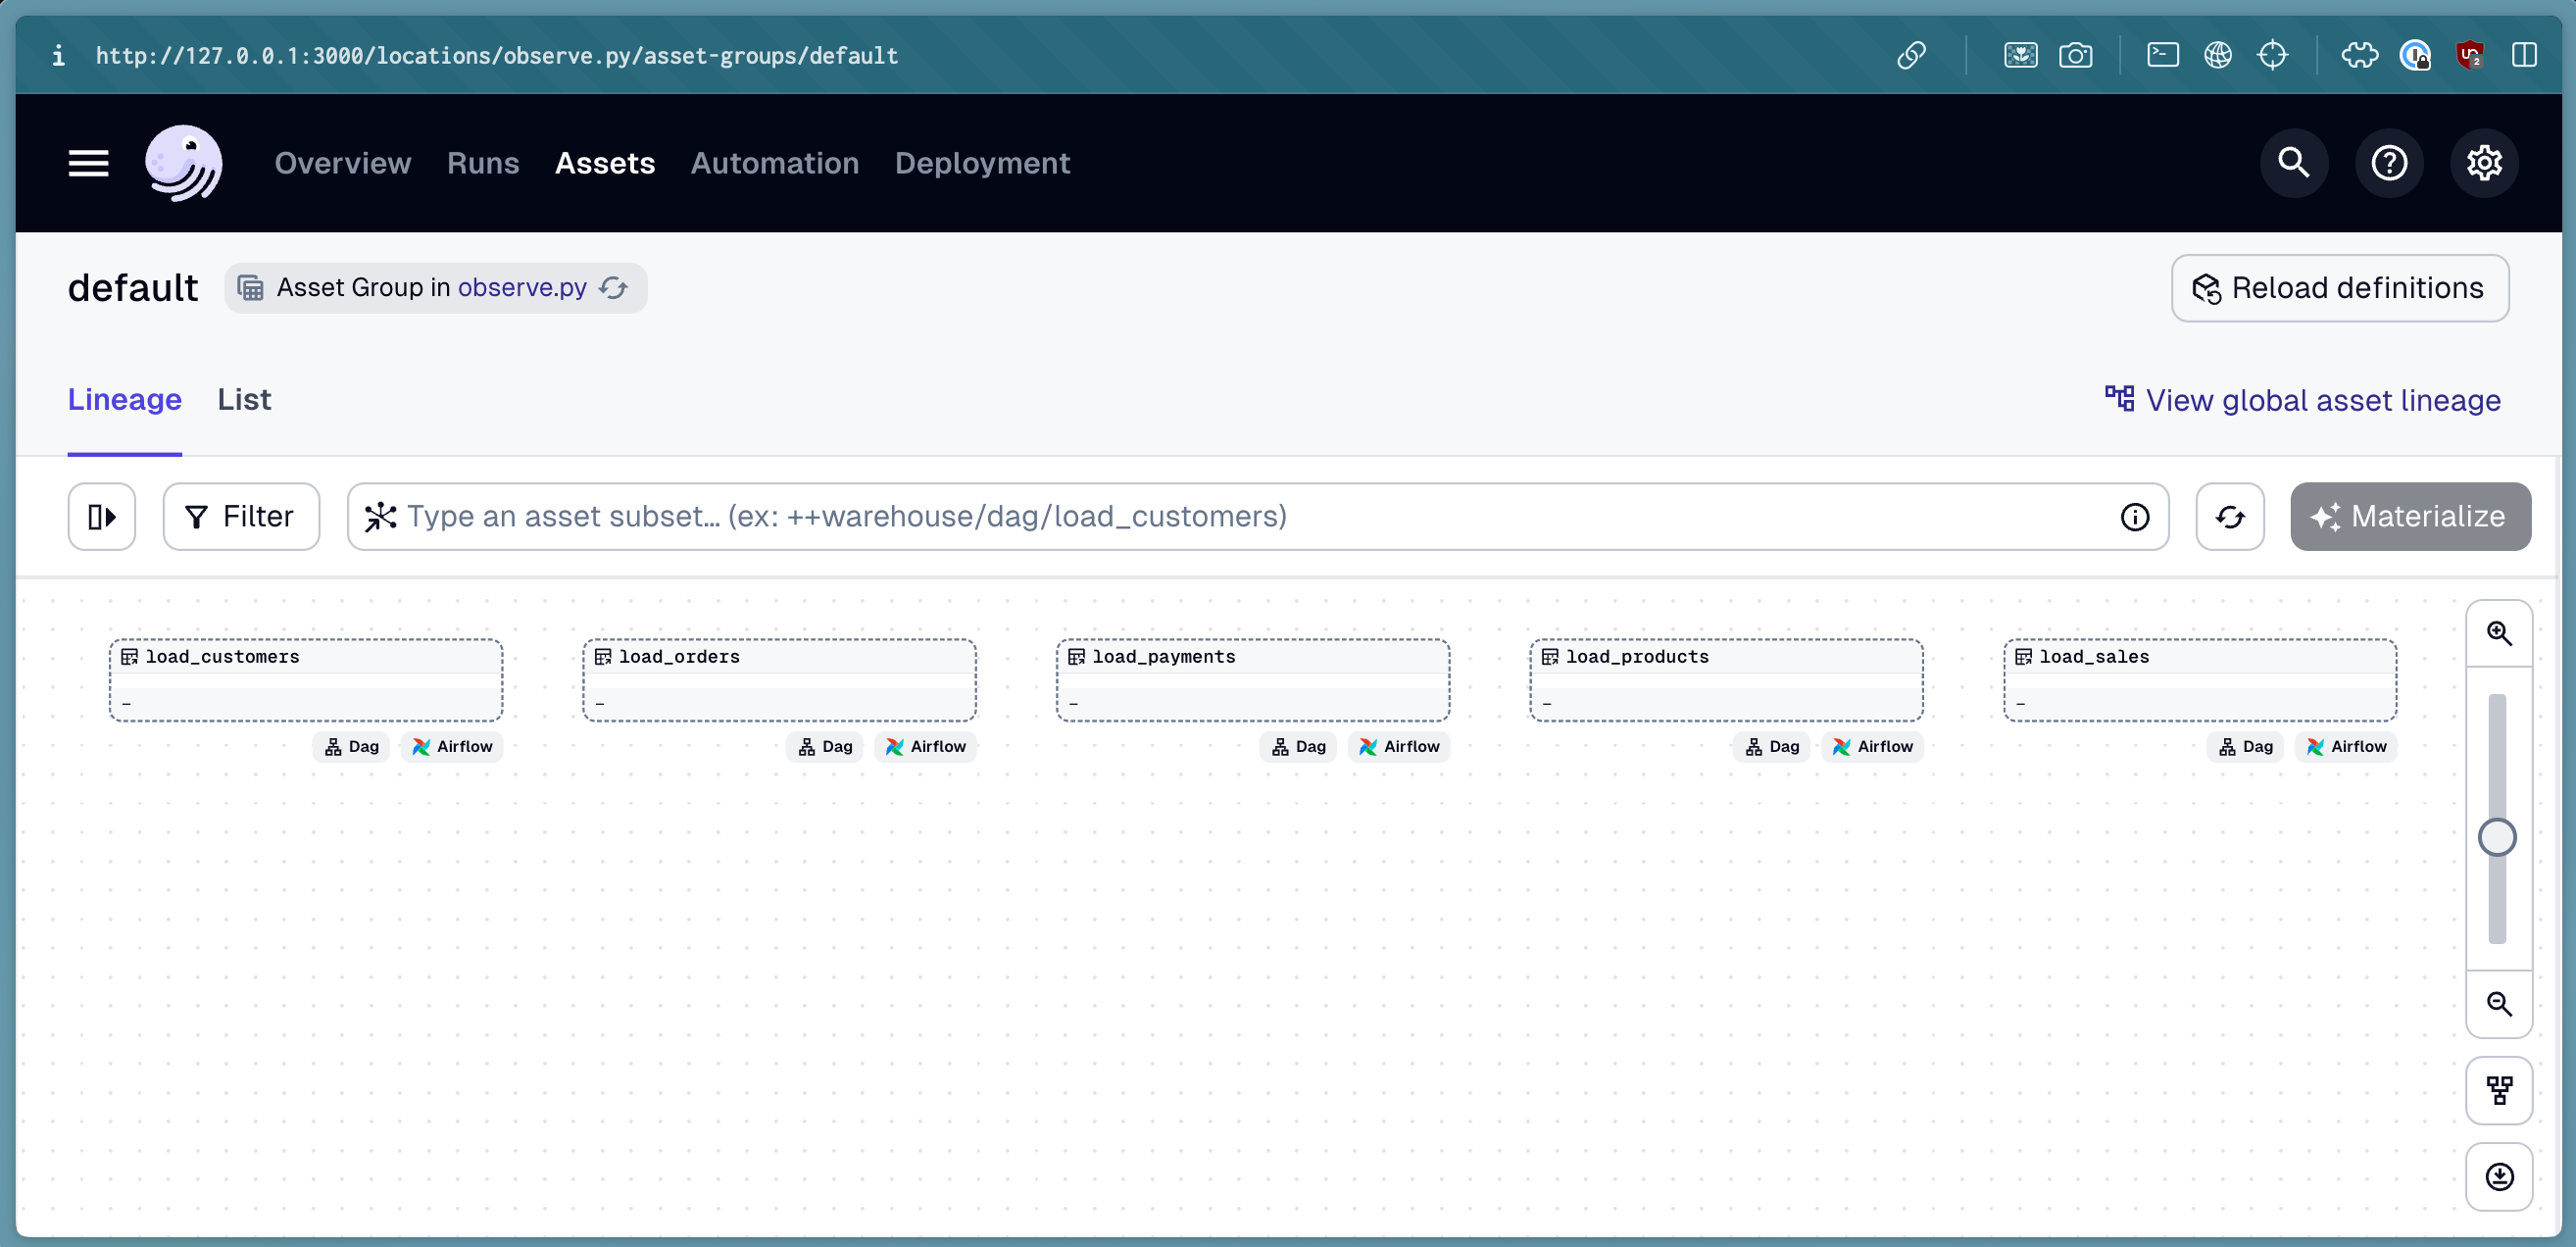Open search with the magnifying glass icon
This screenshot has width=2576, height=1247.
coord(2294,163)
